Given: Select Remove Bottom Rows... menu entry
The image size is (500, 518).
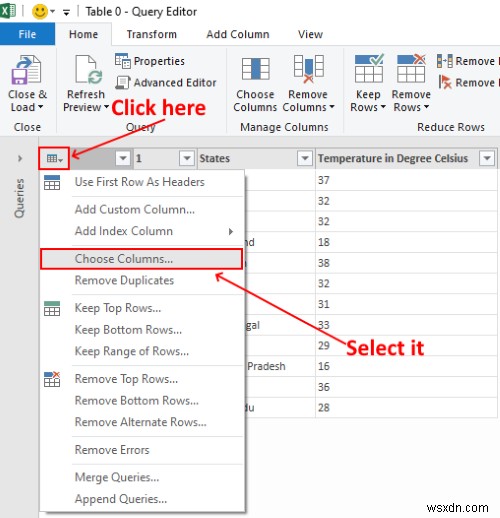Looking at the screenshot, I should 142,400.
